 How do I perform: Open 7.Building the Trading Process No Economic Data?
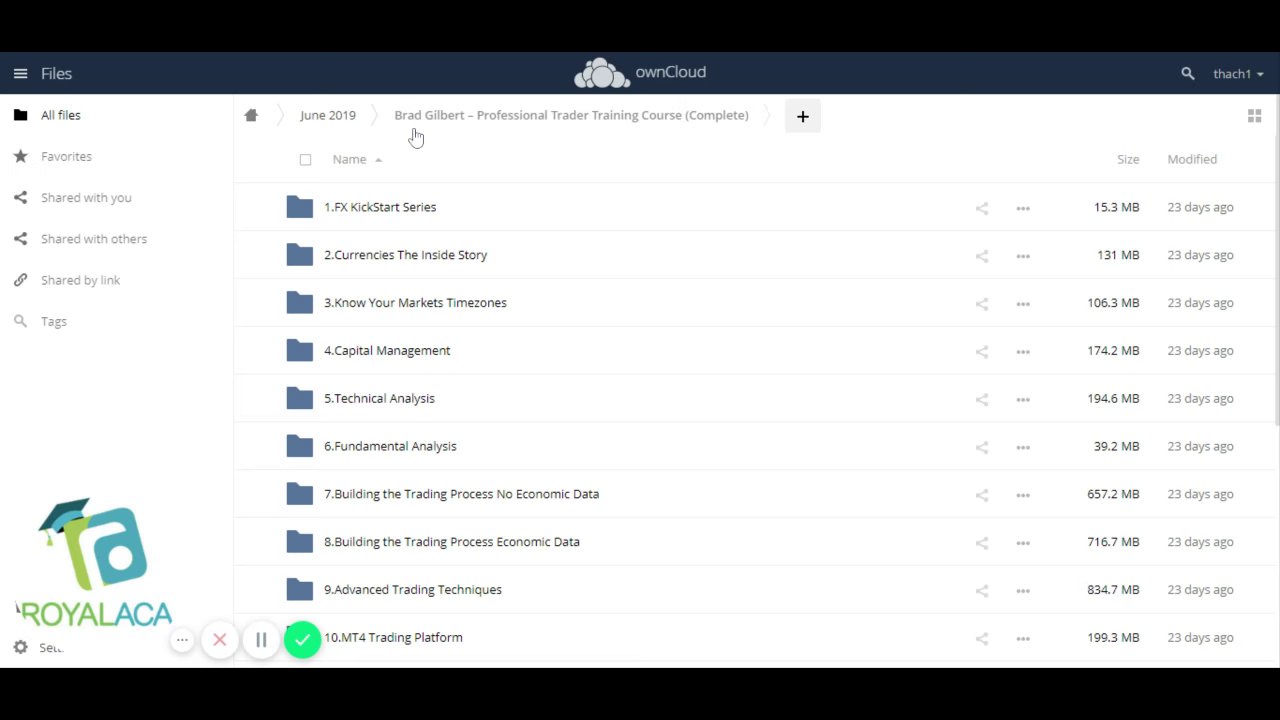[461, 494]
